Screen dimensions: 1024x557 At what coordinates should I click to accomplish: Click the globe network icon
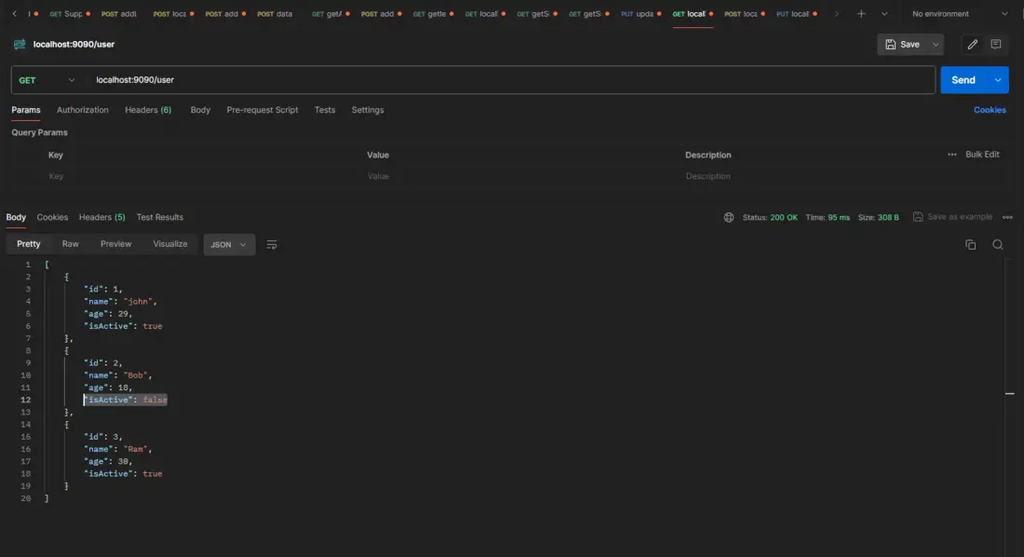pos(729,217)
